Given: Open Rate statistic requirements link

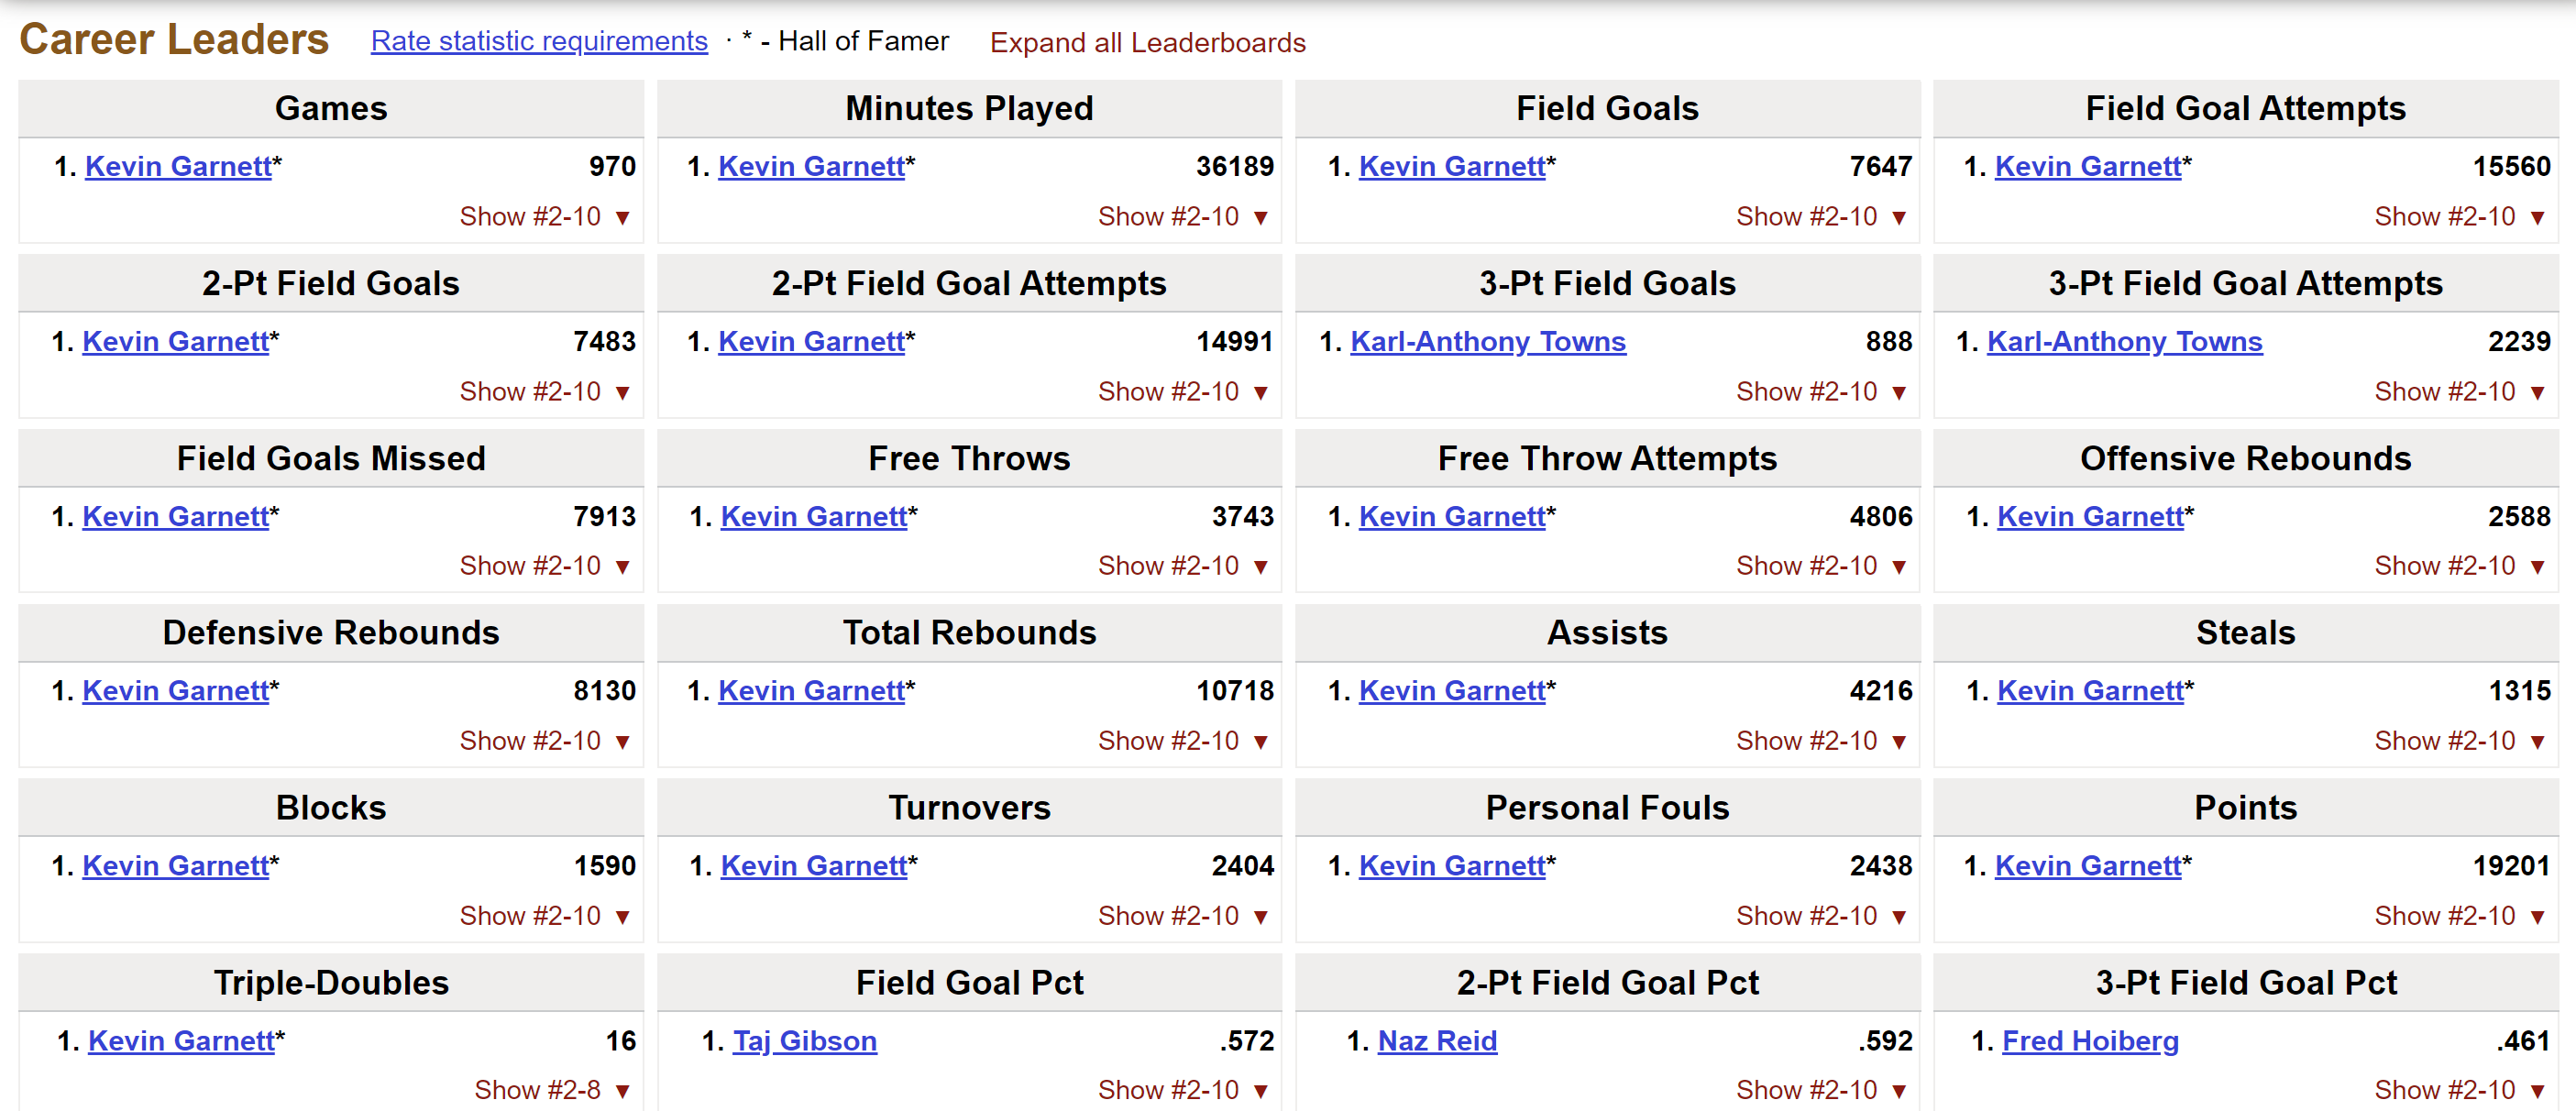Looking at the screenshot, I should click(x=539, y=41).
